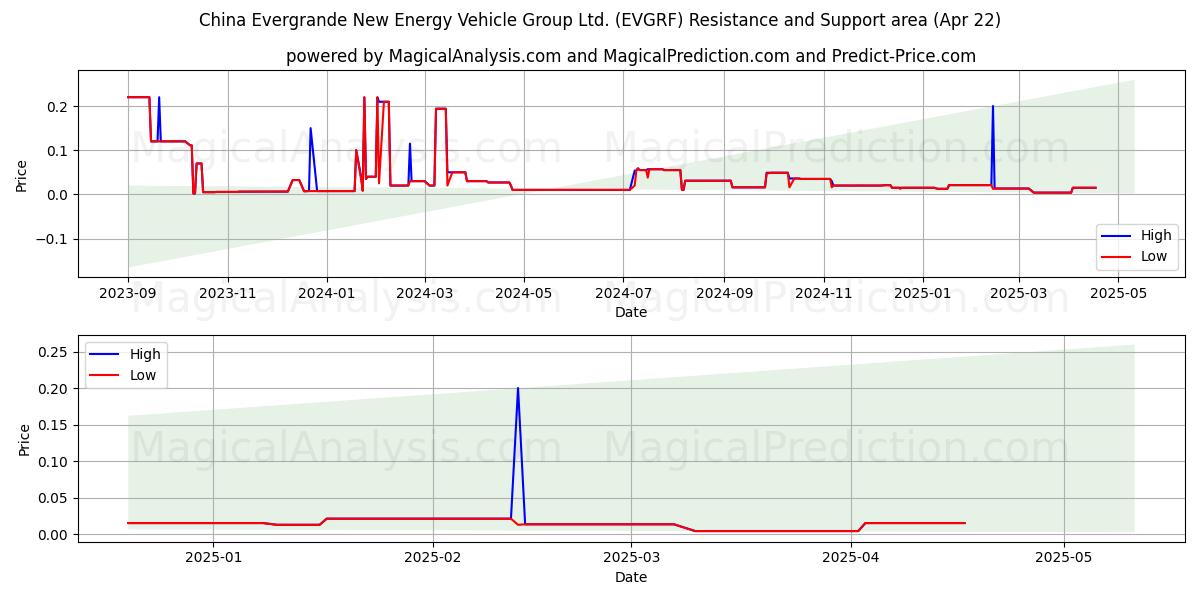Screen dimensions: 1200x600
Task: Click 'Low' in the top chart legend
Action: pyautogui.click(x=1155, y=256)
